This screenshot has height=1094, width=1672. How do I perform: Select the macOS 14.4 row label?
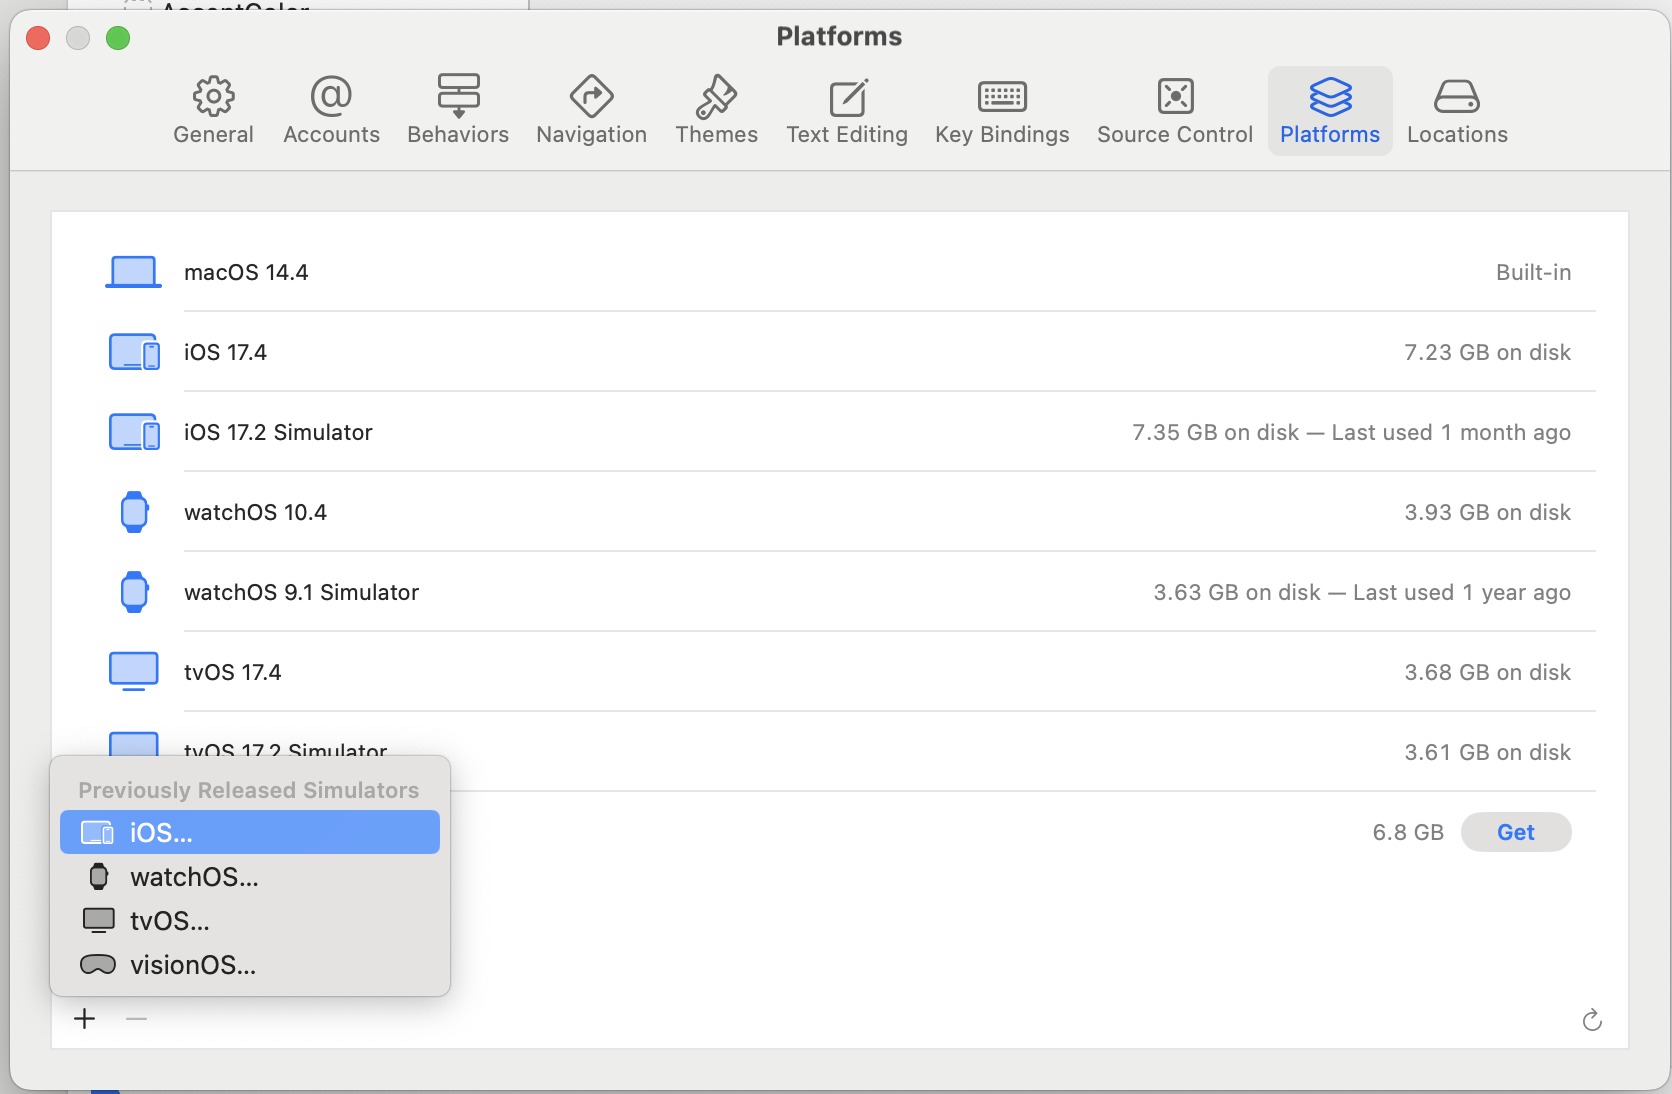click(246, 272)
